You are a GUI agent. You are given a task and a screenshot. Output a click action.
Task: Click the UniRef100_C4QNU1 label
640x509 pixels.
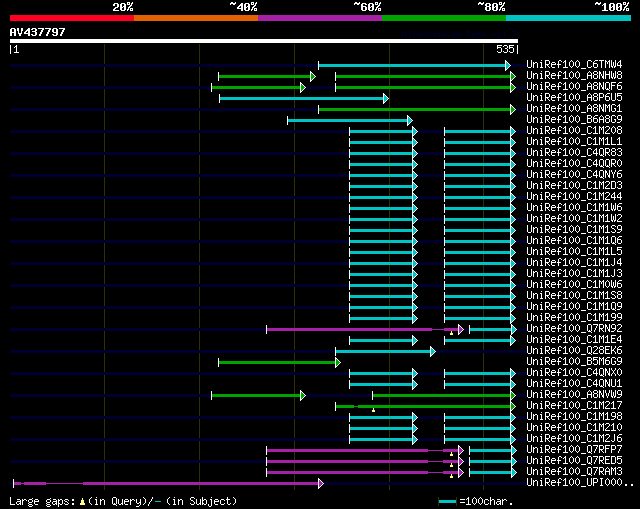574,384
